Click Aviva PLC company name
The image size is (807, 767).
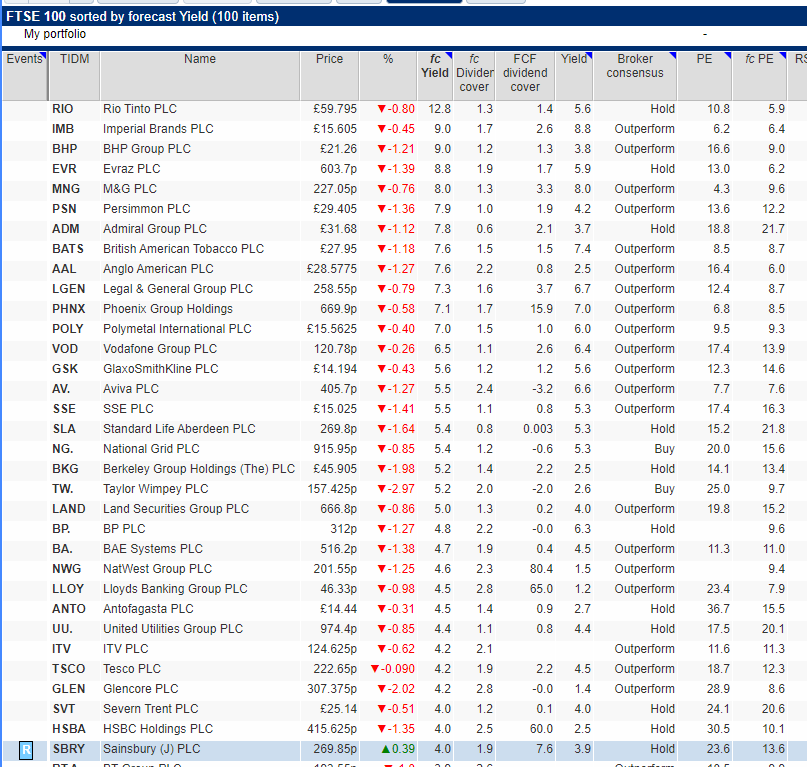tap(131, 389)
